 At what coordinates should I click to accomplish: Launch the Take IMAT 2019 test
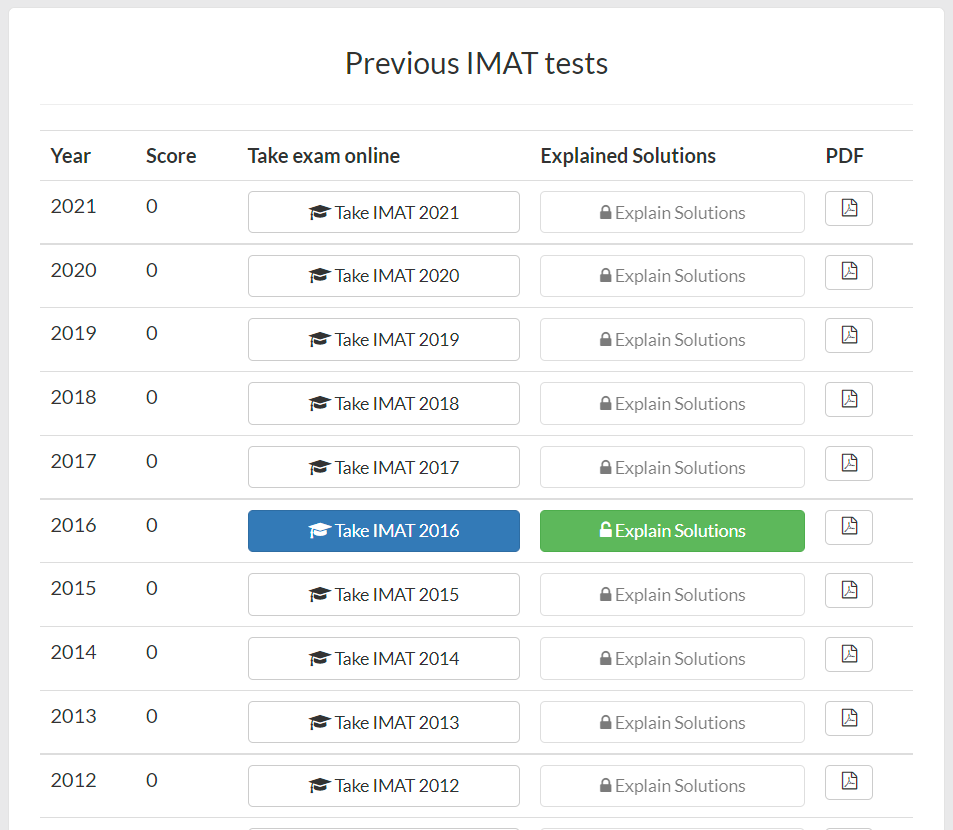pos(384,340)
